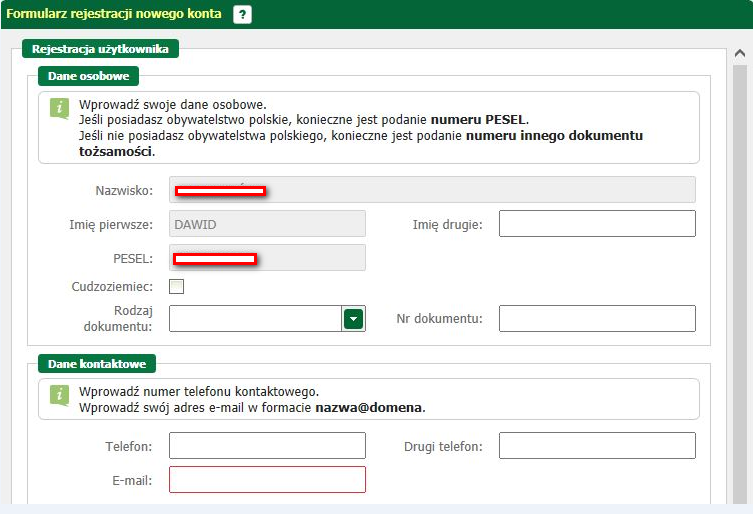Open the help question mark icon
The width and height of the screenshot is (753, 514).
(x=242, y=14)
